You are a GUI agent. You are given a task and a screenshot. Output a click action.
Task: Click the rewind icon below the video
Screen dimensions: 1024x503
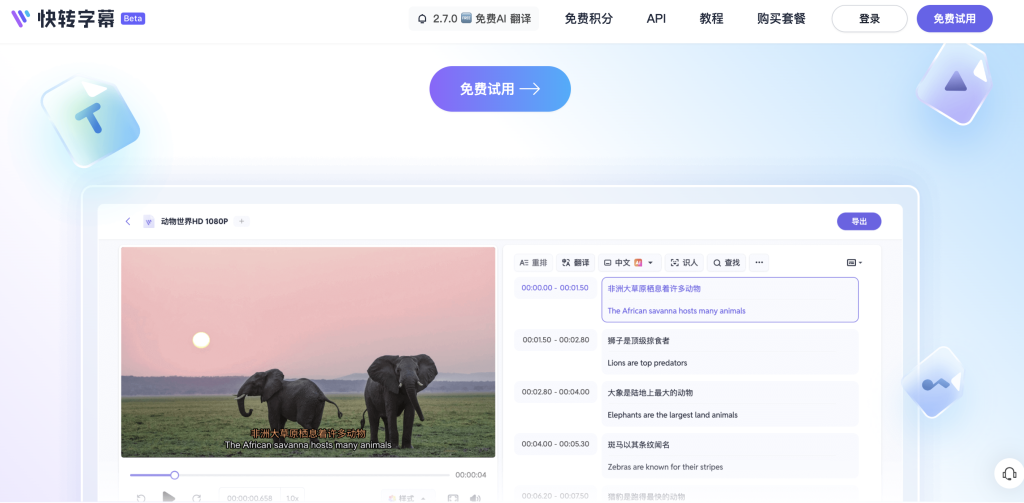[x=141, y=498]
